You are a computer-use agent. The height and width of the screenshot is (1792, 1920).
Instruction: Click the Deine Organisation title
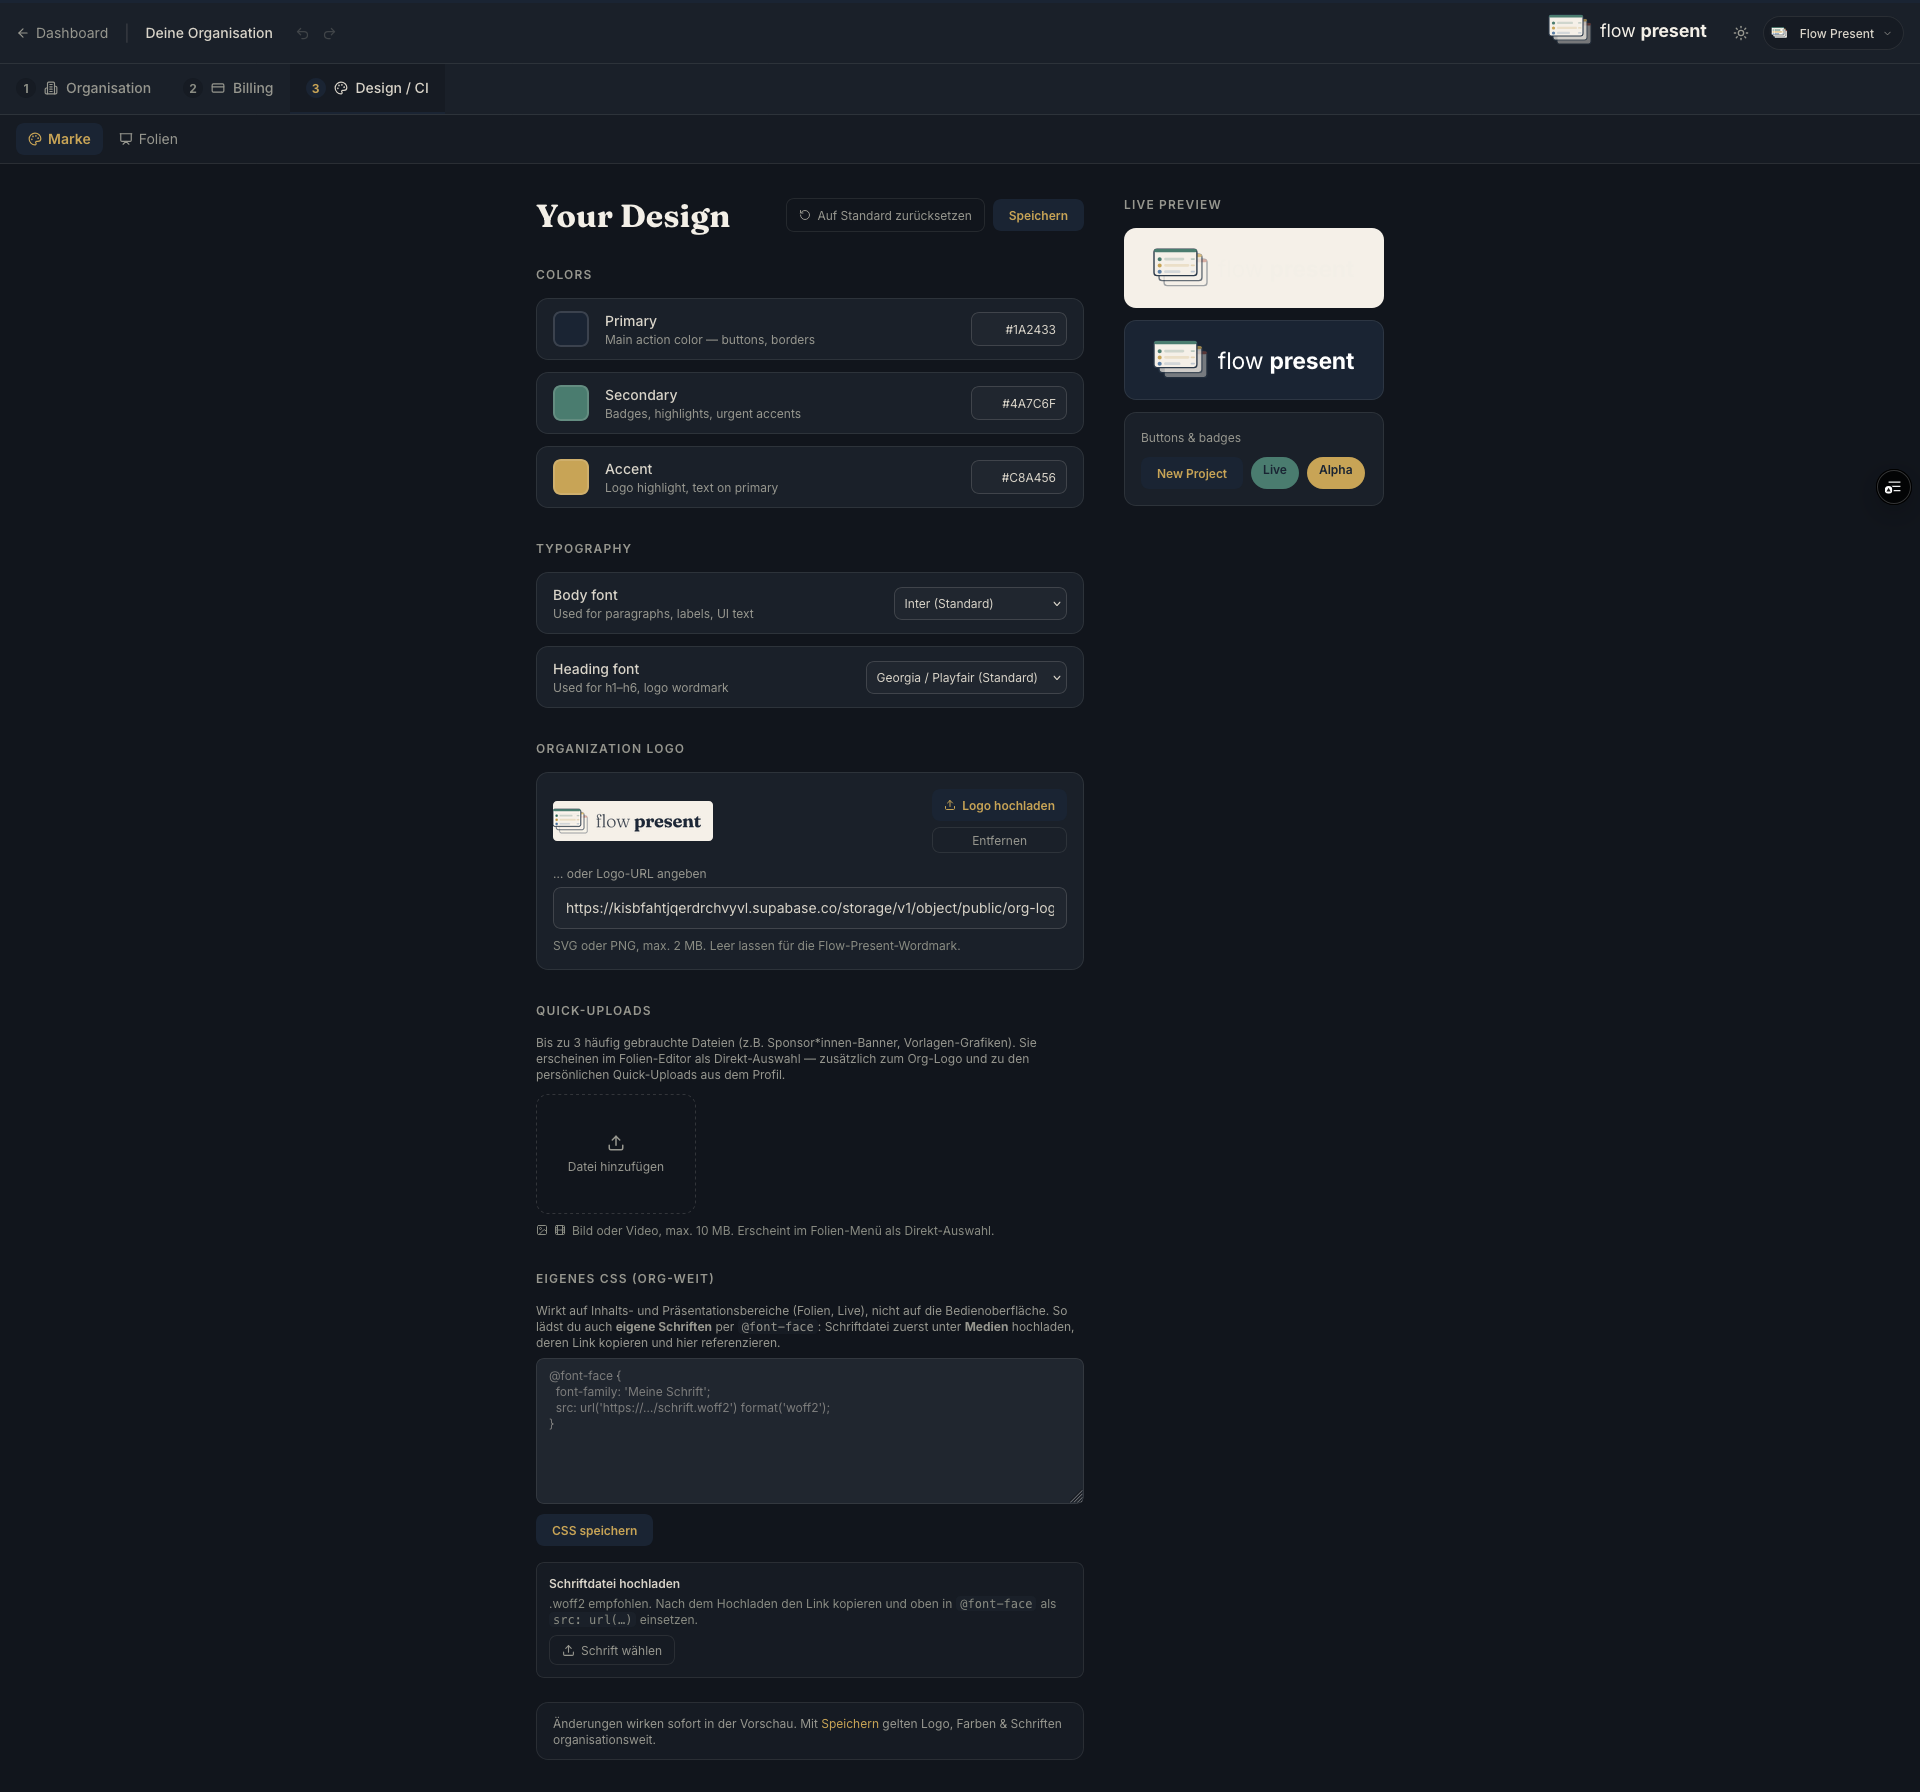pyautogui.click(x=209, y=33)
